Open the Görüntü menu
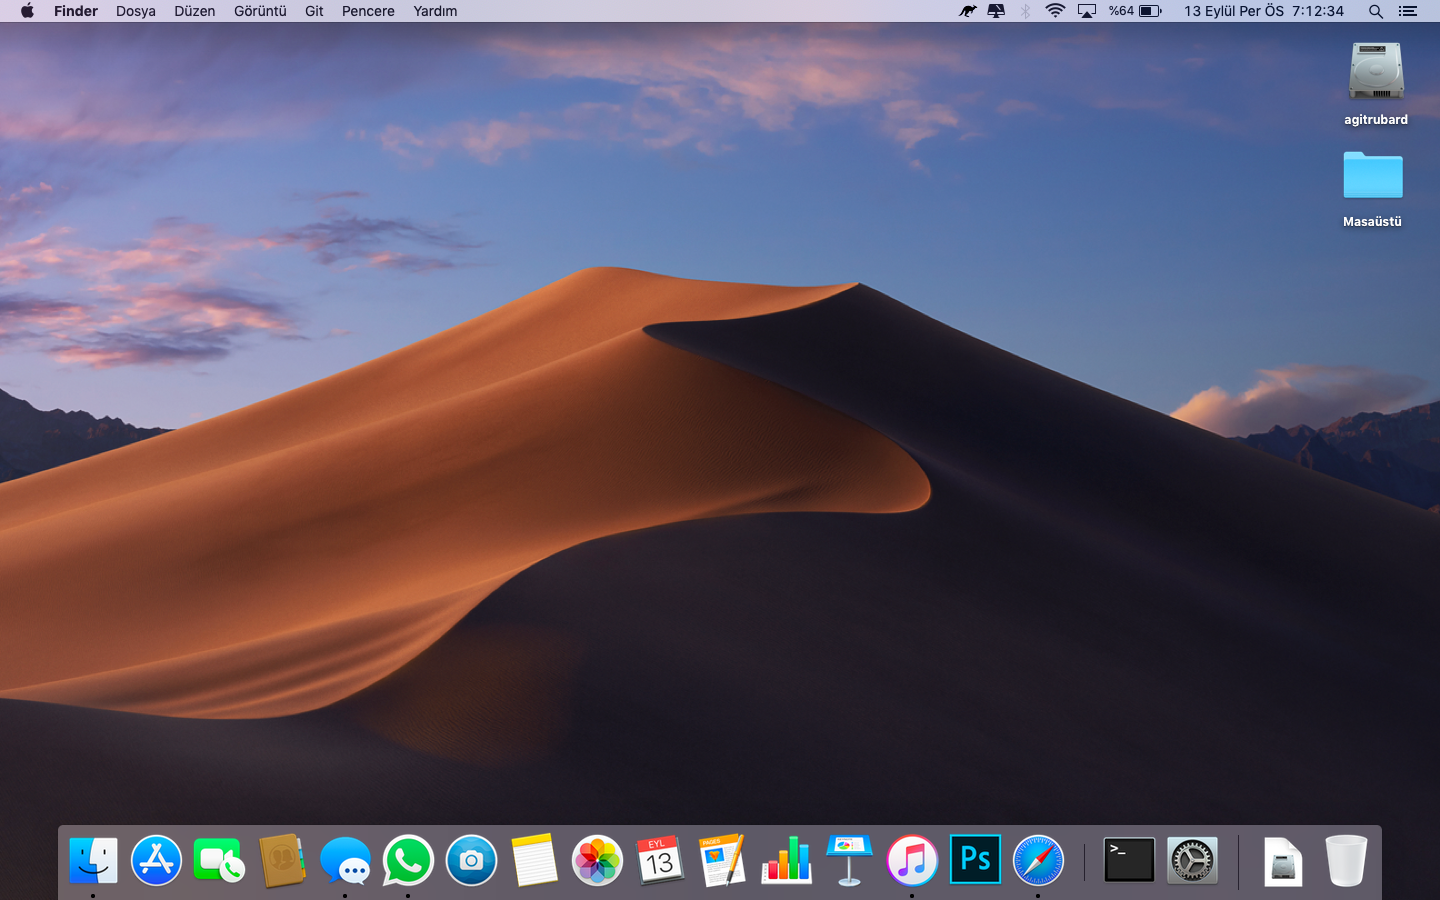Image resolution: width=1440 pixels, height=900 pixels. tap(260, 11)
